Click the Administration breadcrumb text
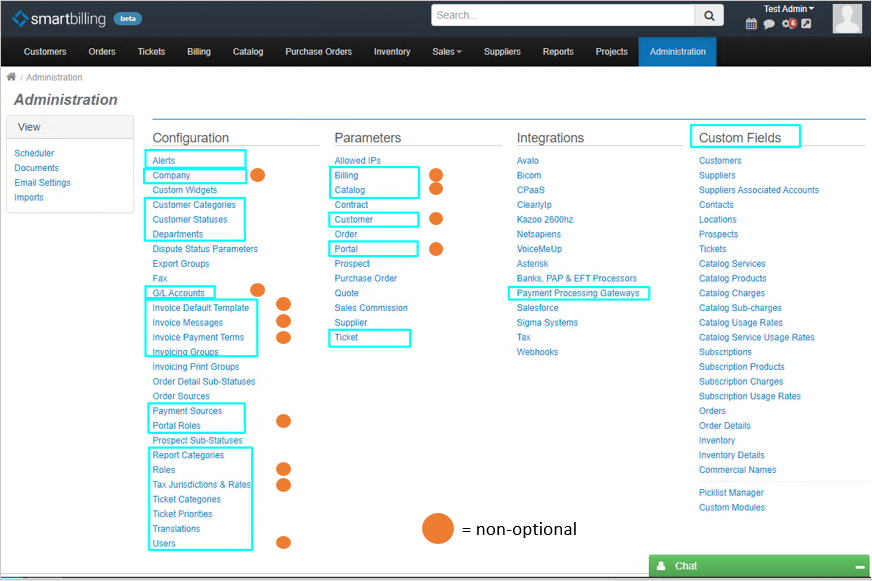 pos(54,77)
